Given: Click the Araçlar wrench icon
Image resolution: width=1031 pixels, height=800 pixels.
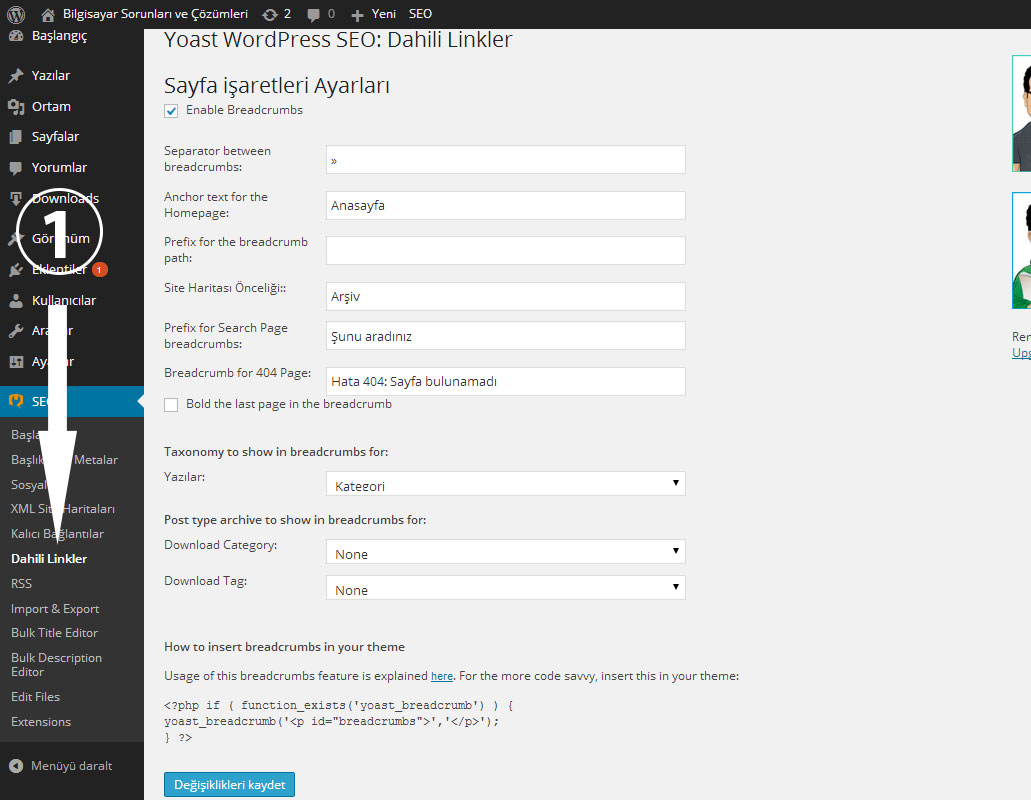Looking at the screenshot, I should point(16,331).
